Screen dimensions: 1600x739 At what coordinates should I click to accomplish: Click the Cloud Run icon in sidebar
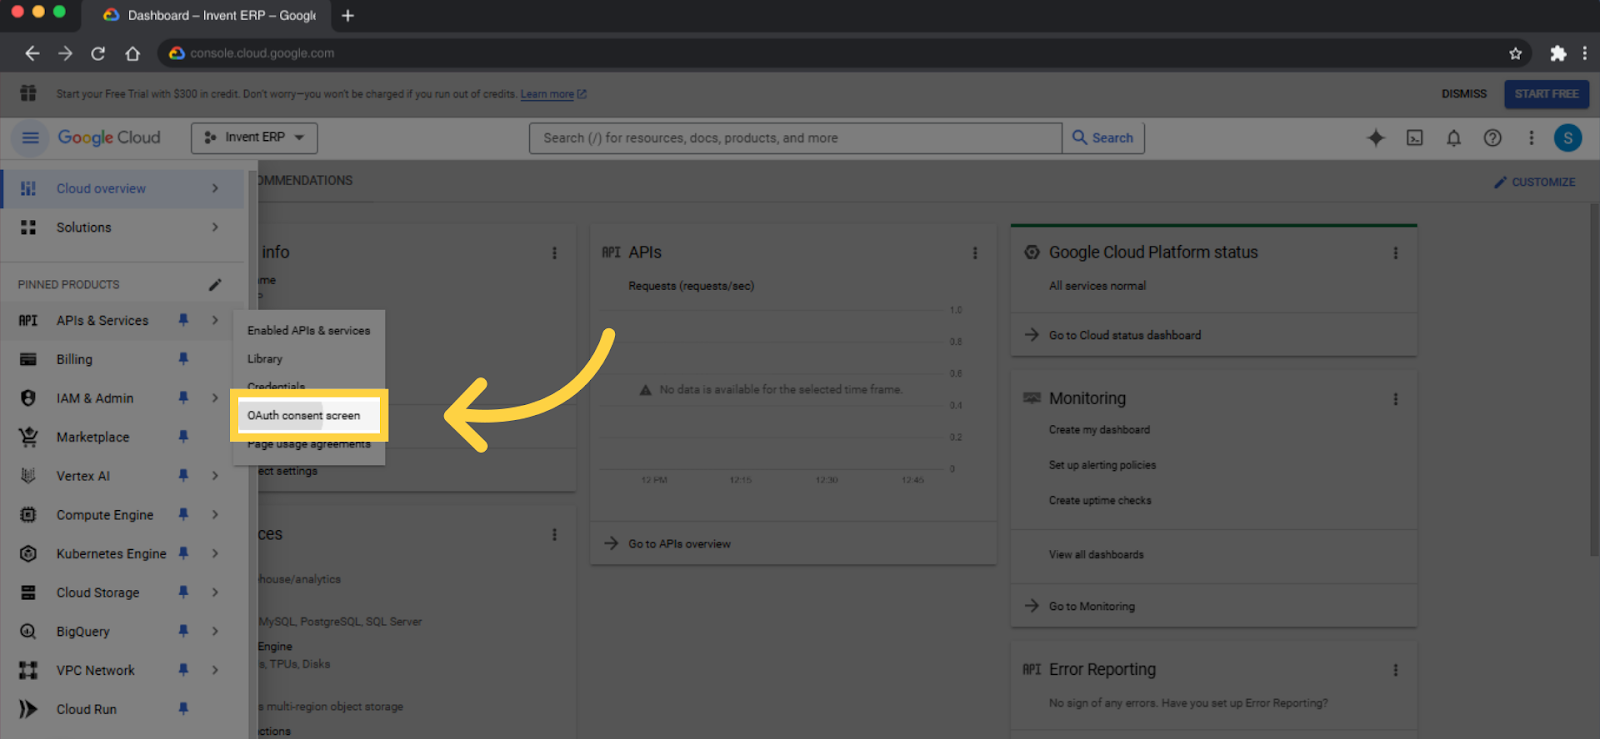coord(28,709)
